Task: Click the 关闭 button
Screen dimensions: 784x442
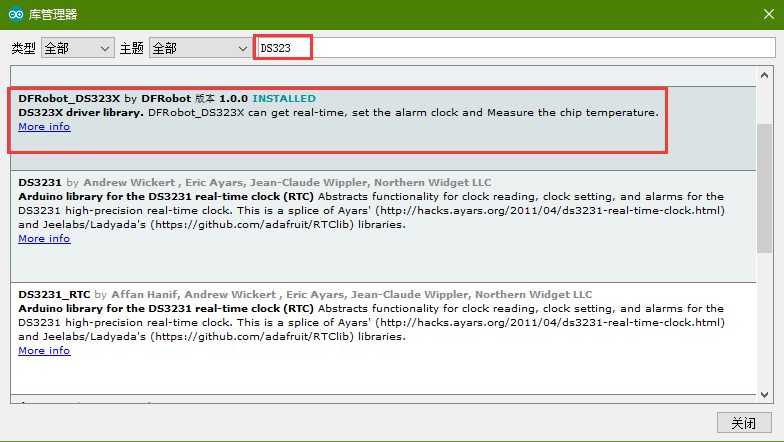Action: tap(744, 423)
